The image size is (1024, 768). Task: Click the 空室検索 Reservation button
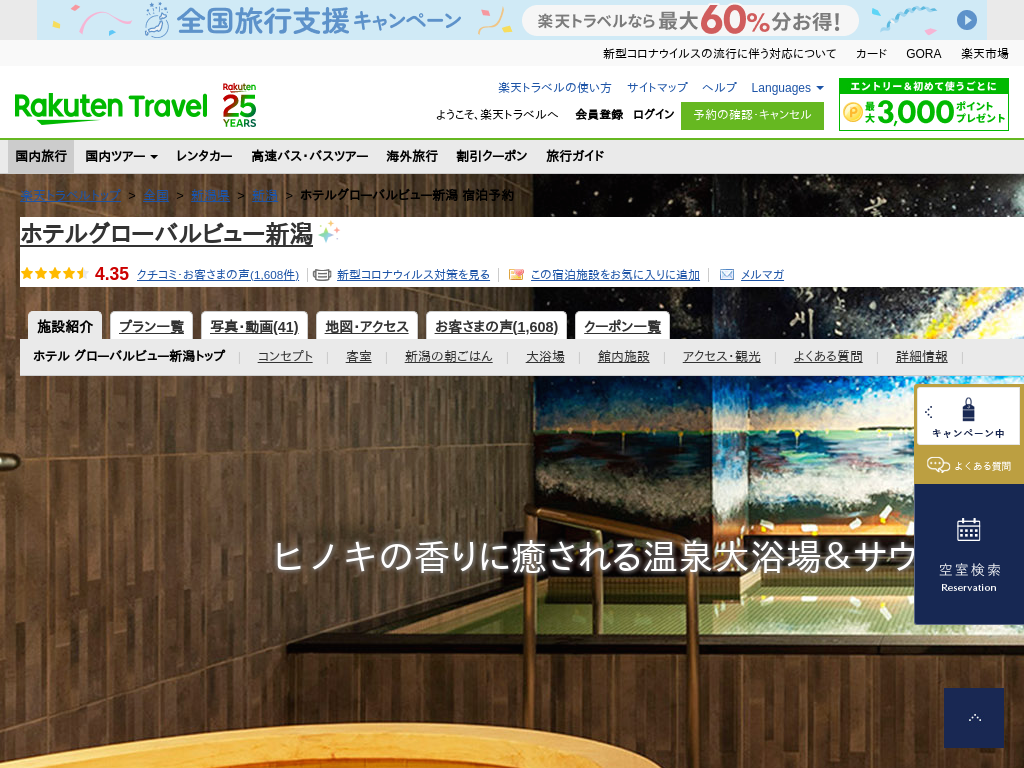[x=968, y=554]
